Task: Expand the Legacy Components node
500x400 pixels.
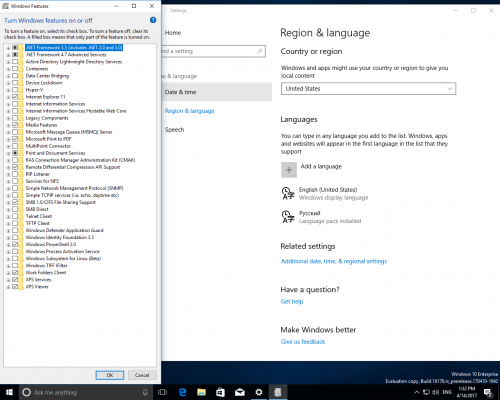Action: point(8,118)
